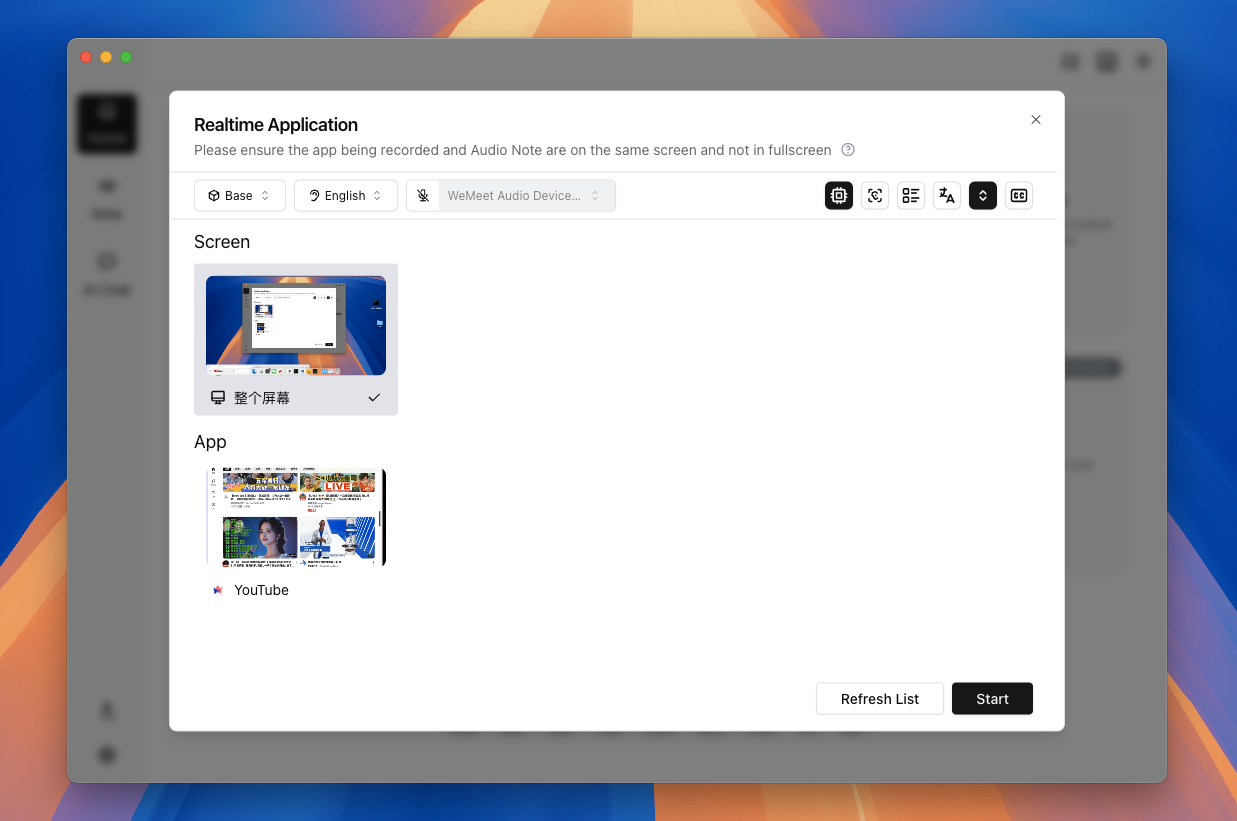Toggle the CC closed captions icon

[1019, 196]
